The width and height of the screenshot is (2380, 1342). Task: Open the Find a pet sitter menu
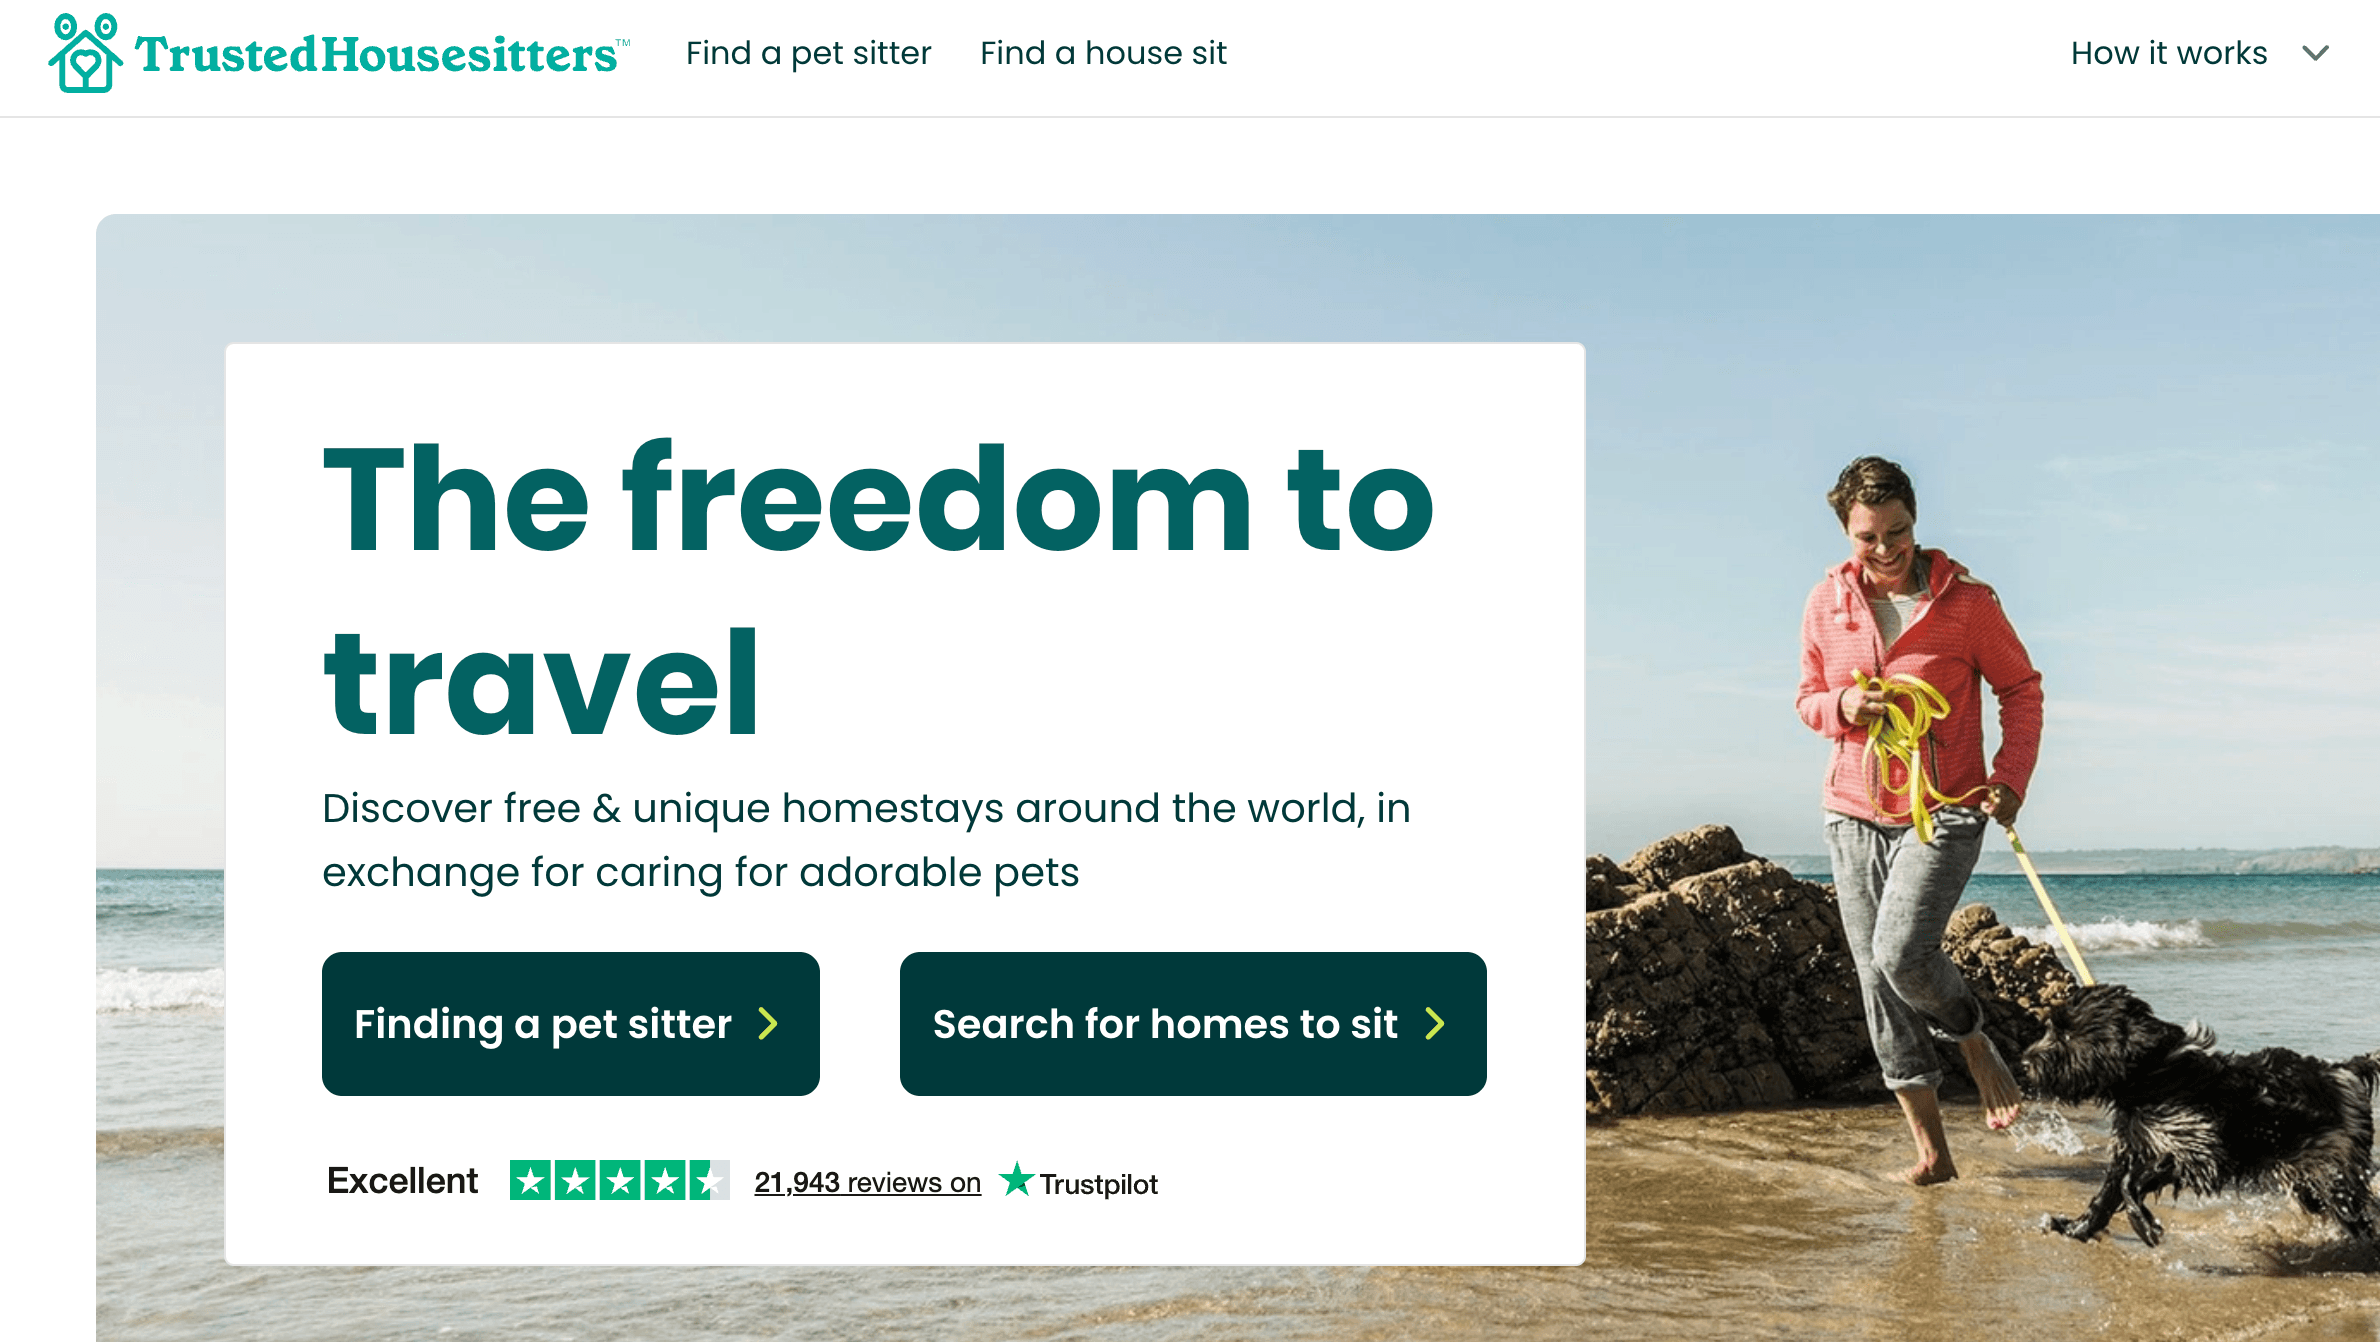pos(808,53)
